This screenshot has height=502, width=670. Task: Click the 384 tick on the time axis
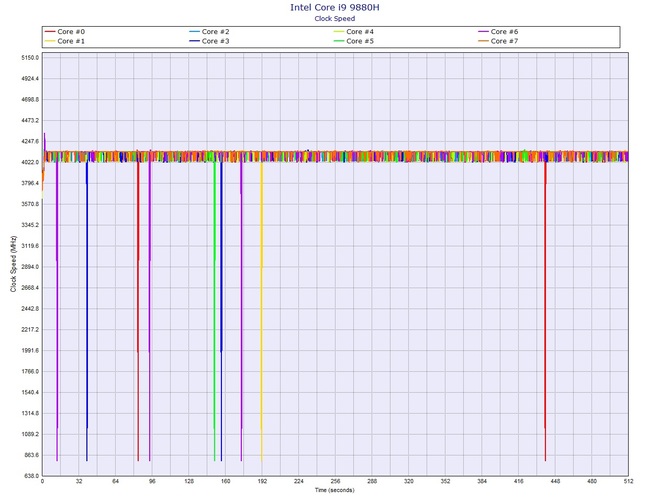pos(482,481)
